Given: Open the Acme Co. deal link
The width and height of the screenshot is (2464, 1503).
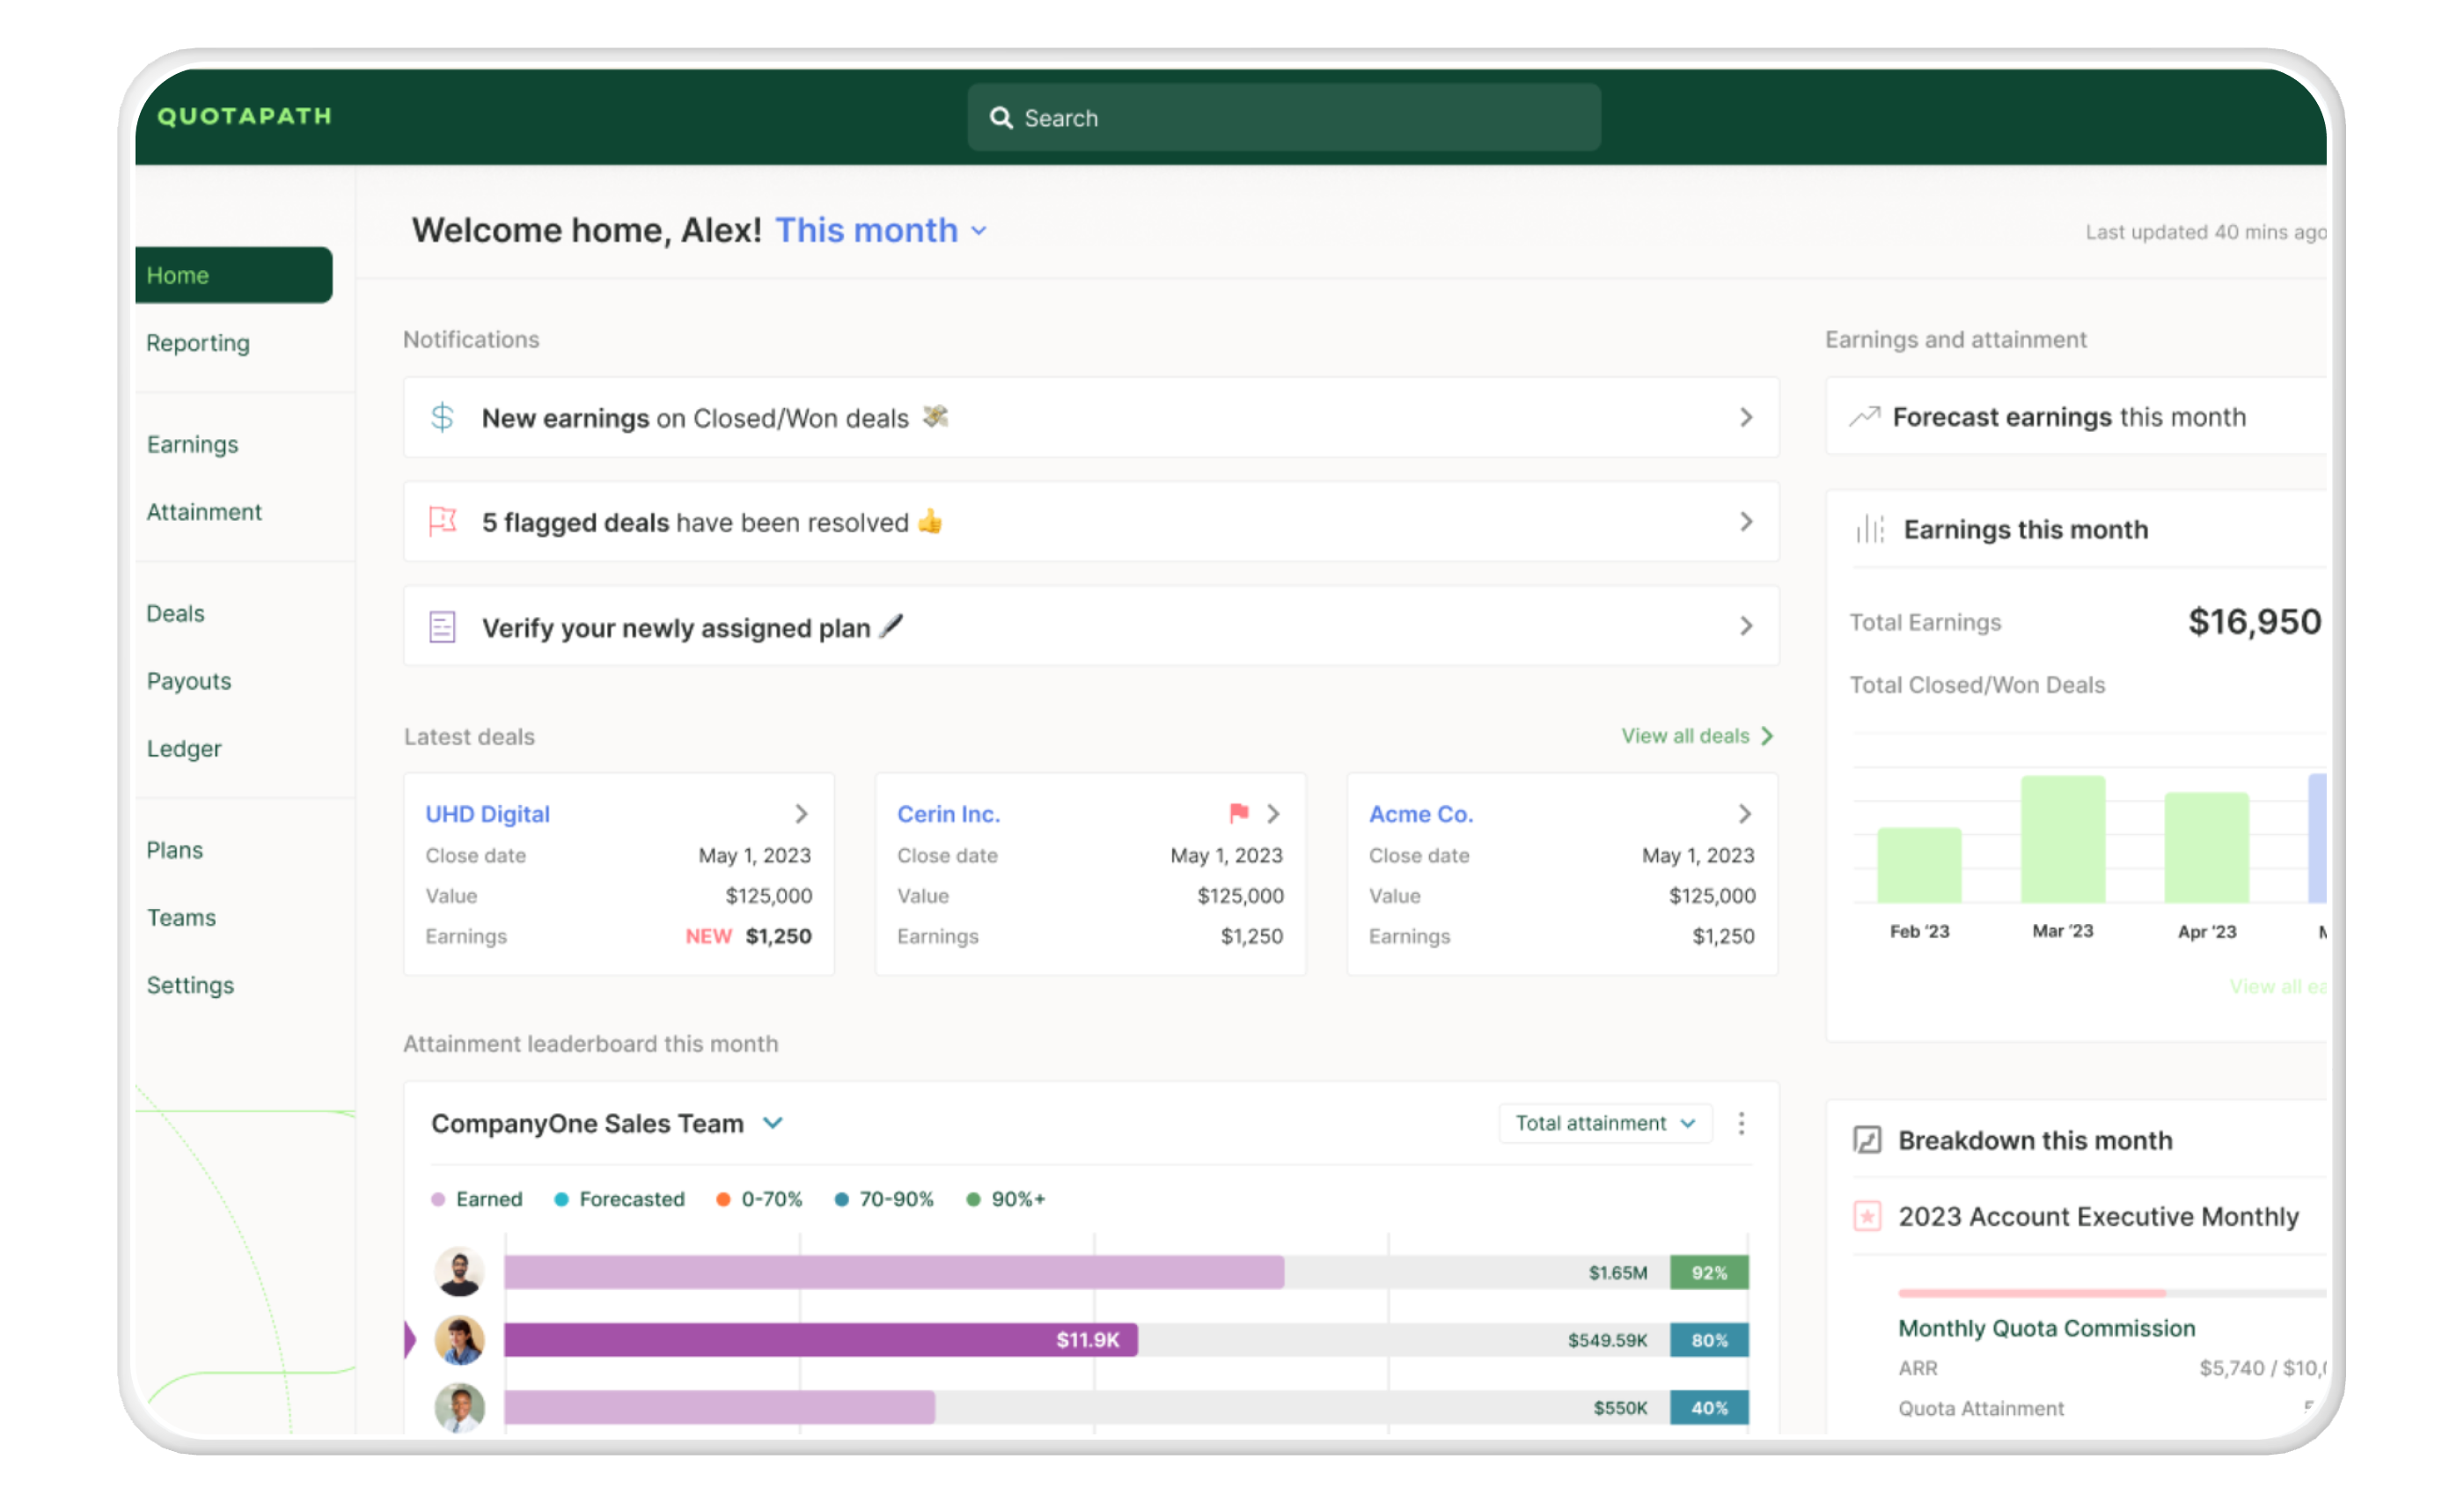Looking at the screenshot, I should point(1420,814).
